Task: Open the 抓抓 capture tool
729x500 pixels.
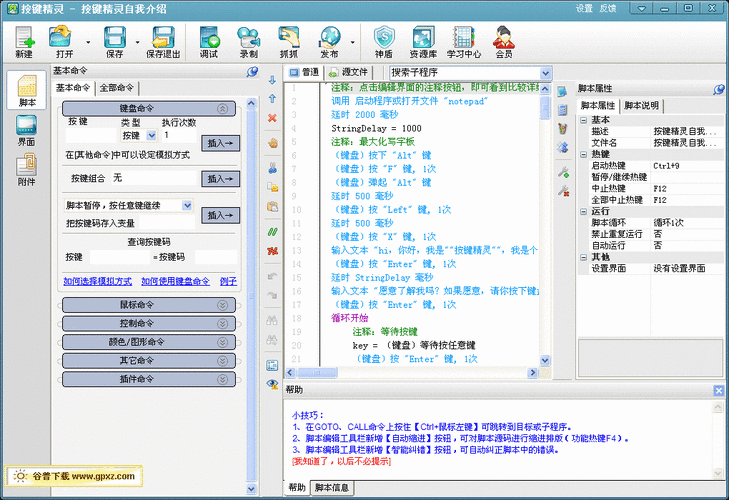Action: tap(288, 43)
